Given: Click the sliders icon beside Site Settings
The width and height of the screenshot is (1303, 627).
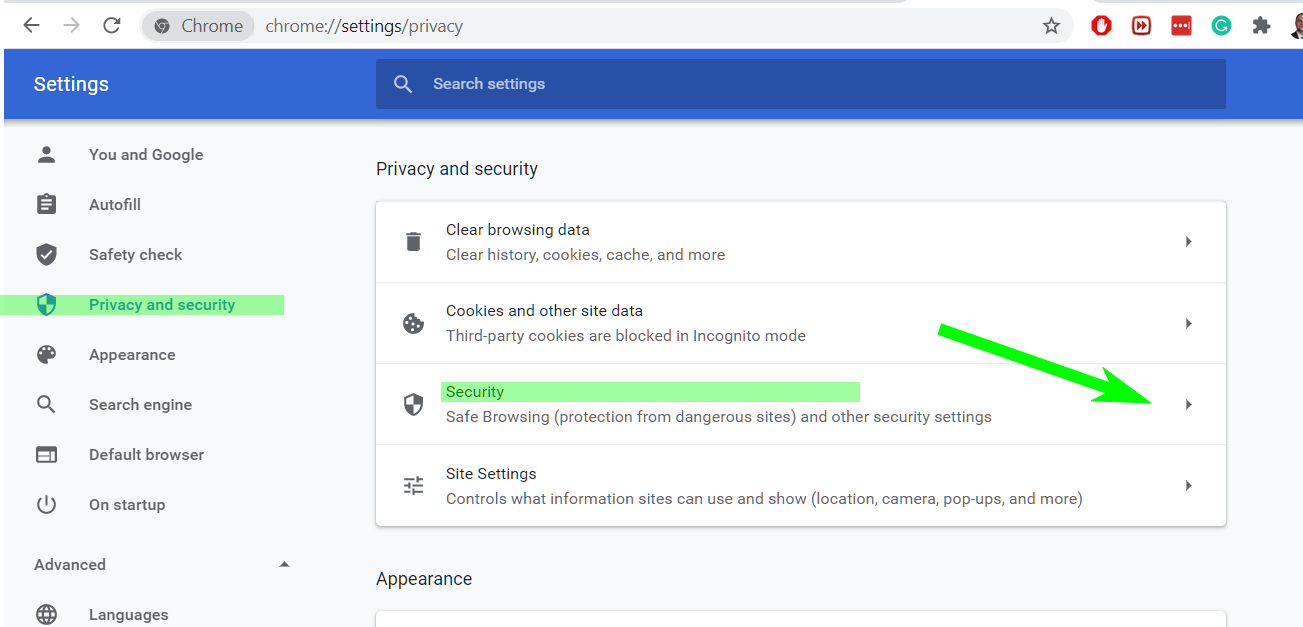Looking at the screenshot, I should pos(413,486).
